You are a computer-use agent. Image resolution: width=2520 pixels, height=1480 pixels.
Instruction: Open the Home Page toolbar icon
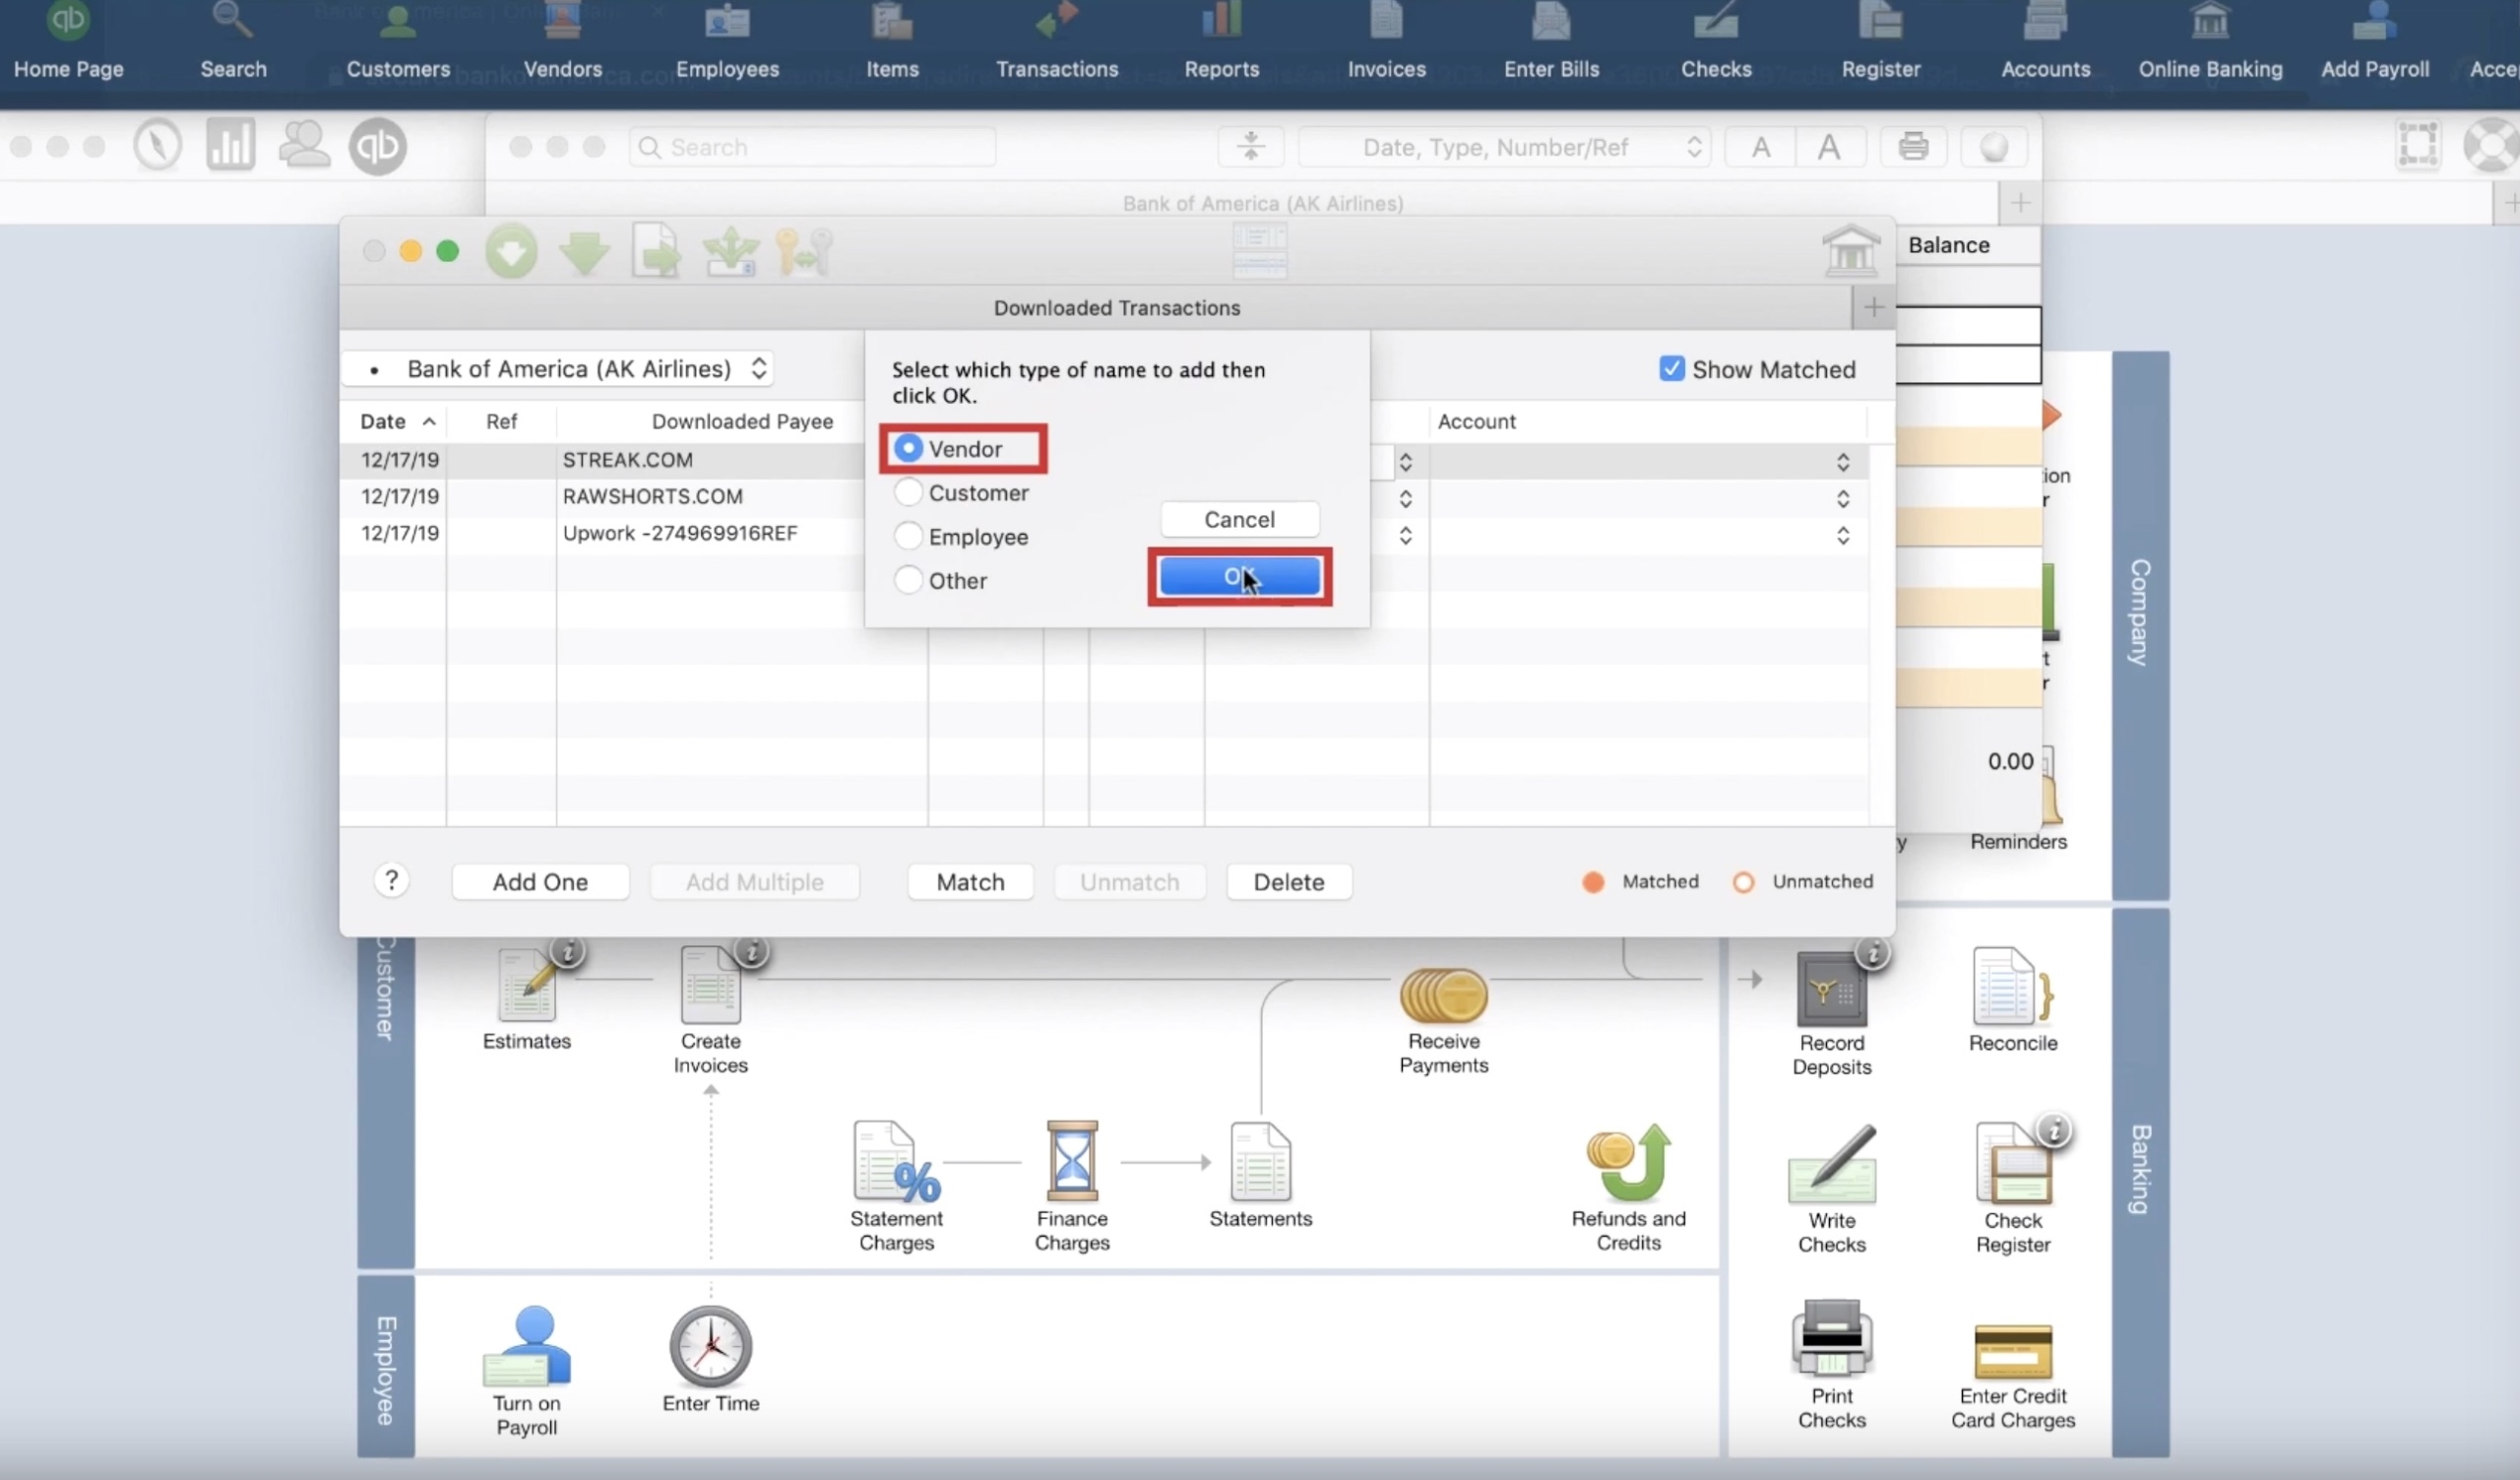[68, 42]
